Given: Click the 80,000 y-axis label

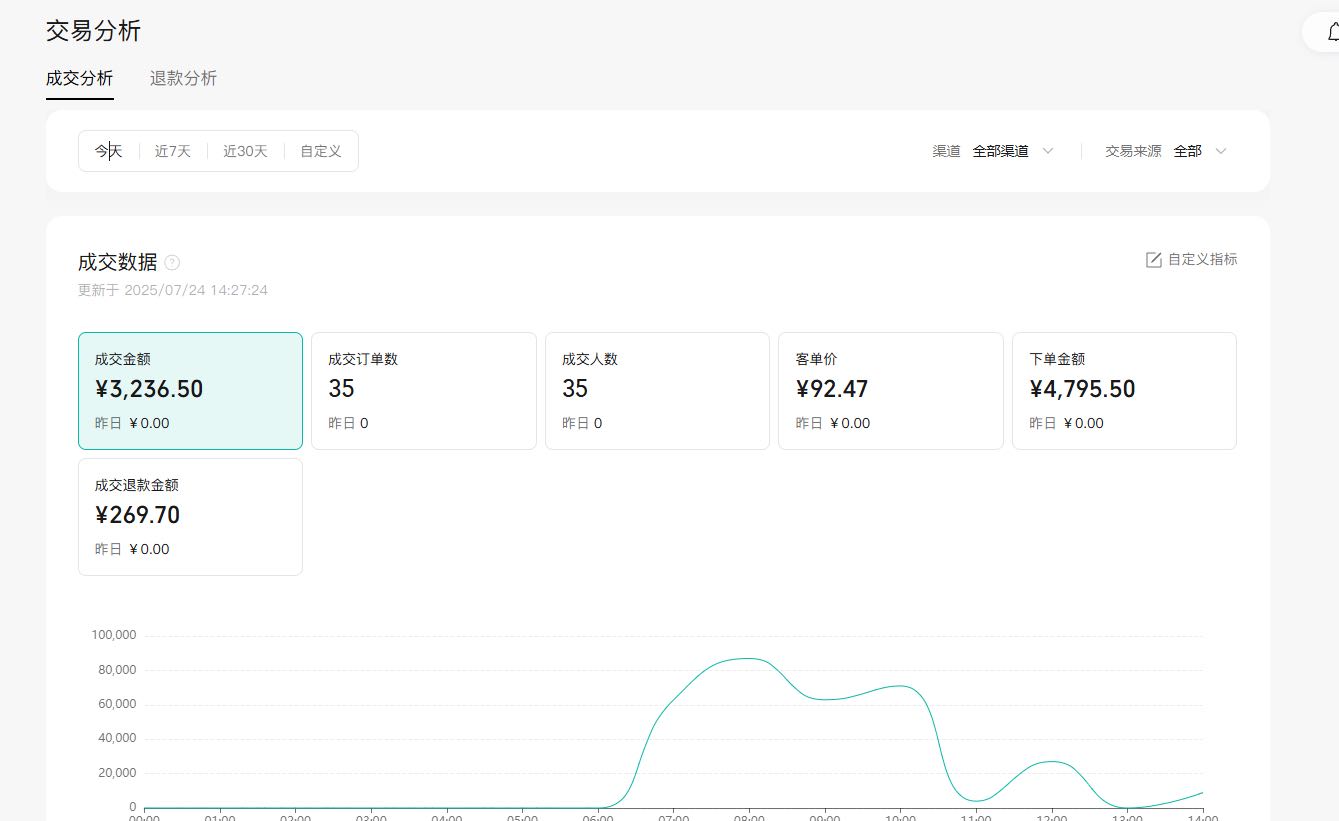Looking at the screenshot, I should (116, 670).
